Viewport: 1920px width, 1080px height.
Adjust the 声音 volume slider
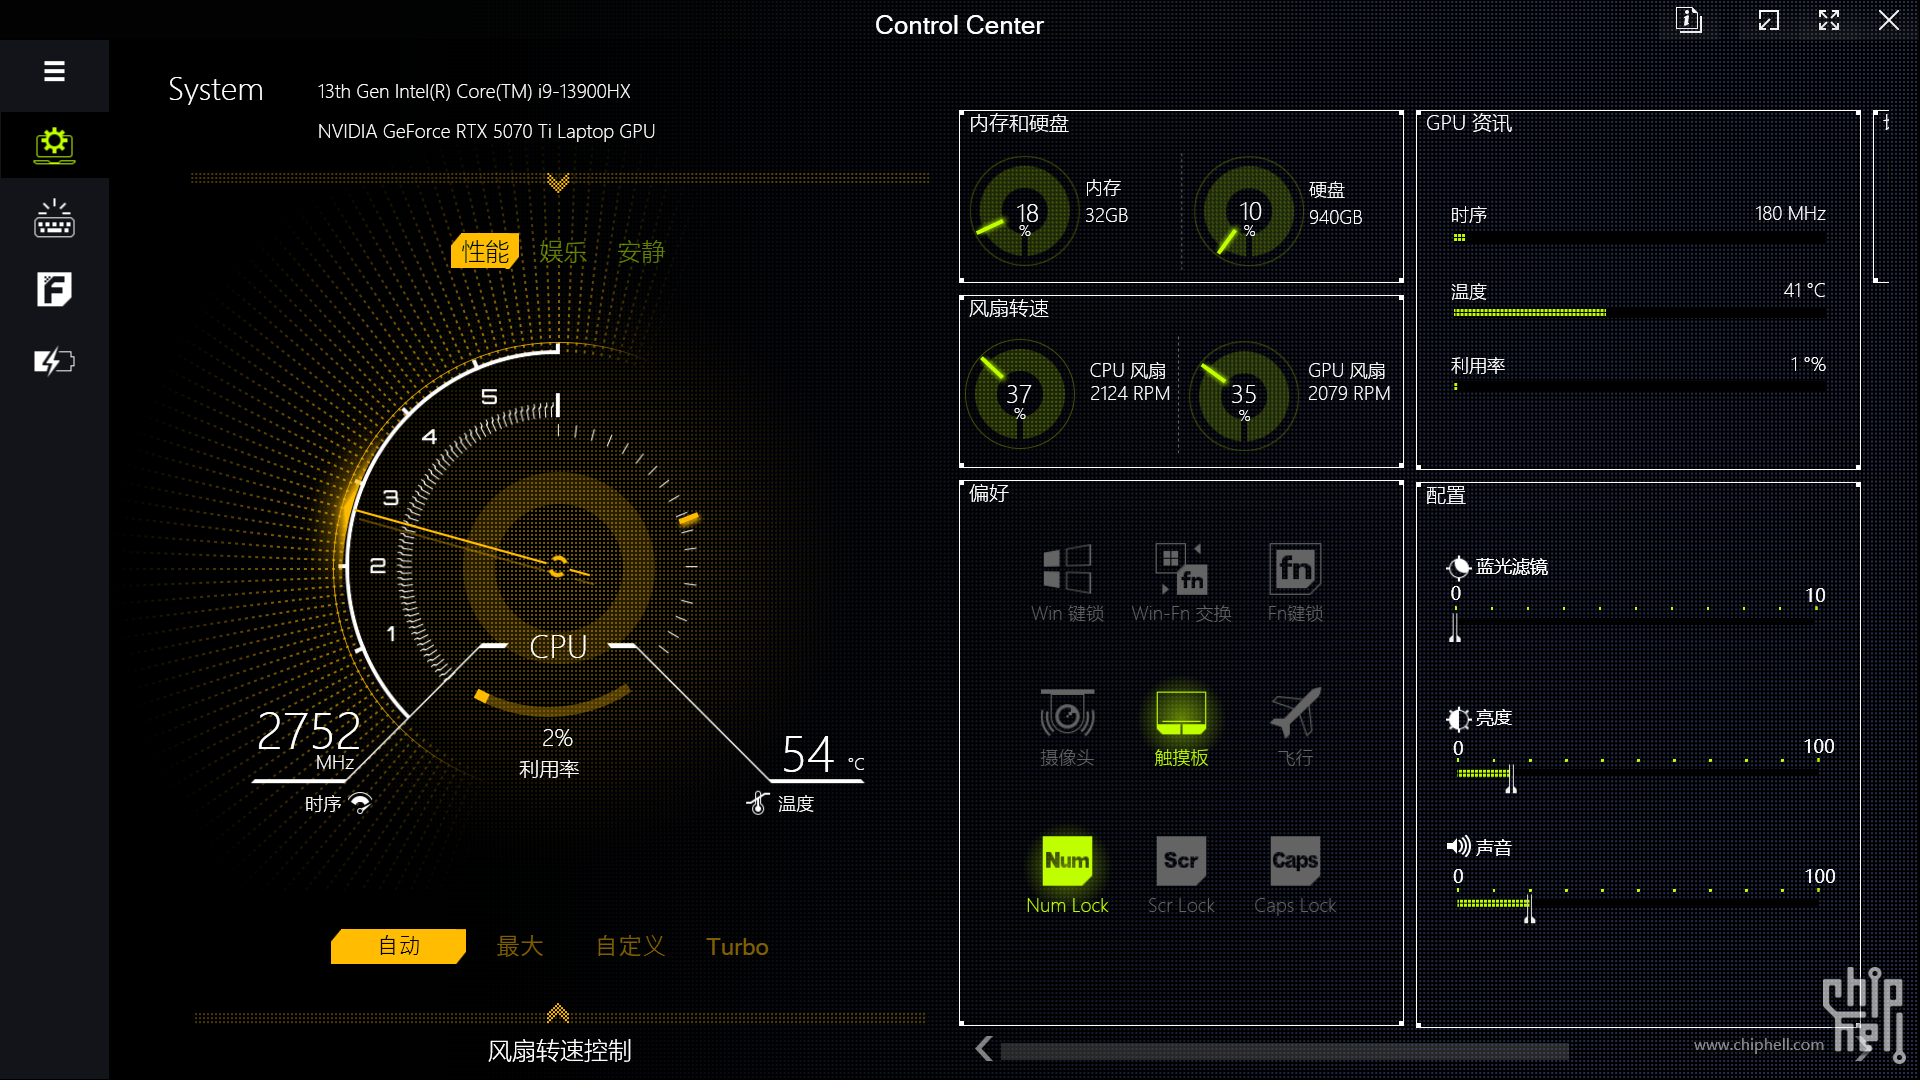(1635, 904)
